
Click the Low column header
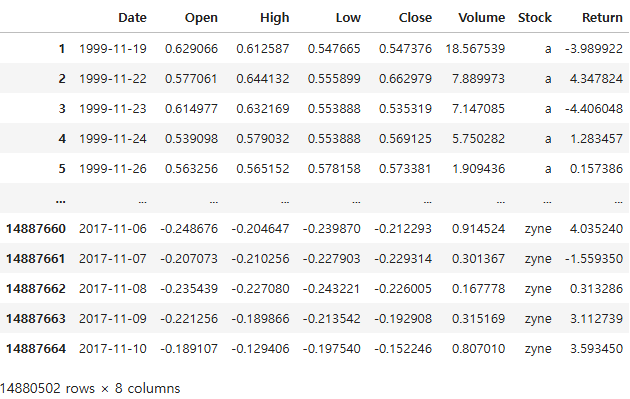click(x=348, y=18)
